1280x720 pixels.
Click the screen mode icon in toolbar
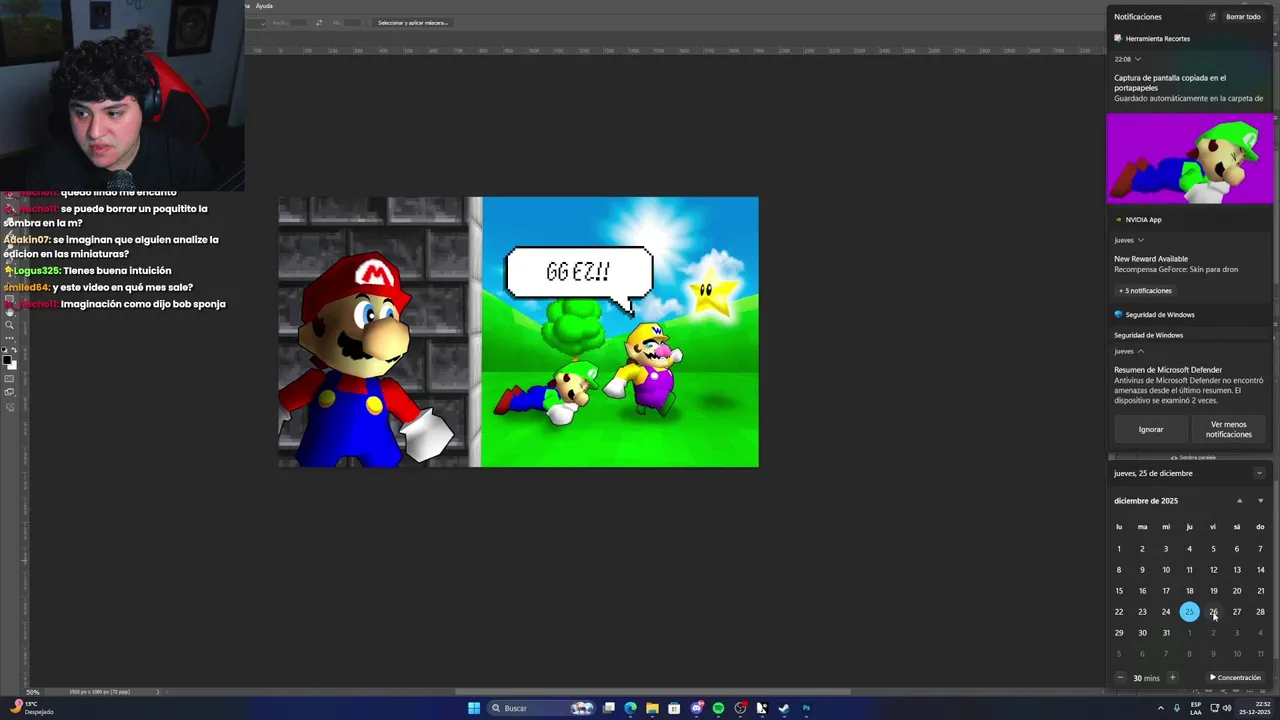[9, 392]
